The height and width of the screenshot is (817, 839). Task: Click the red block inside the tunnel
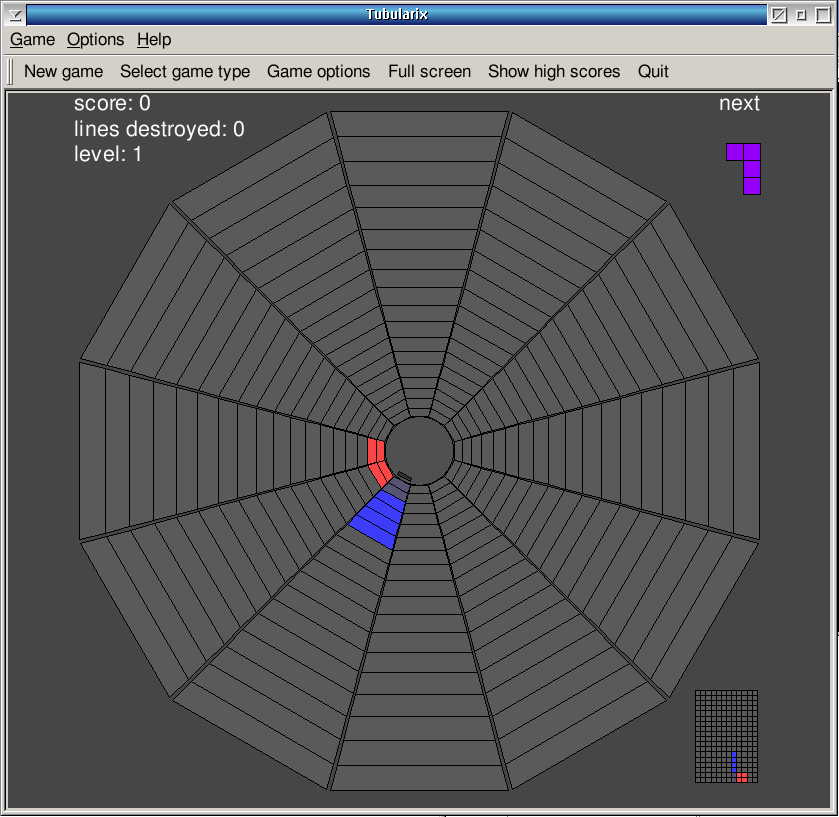point(377,462)
